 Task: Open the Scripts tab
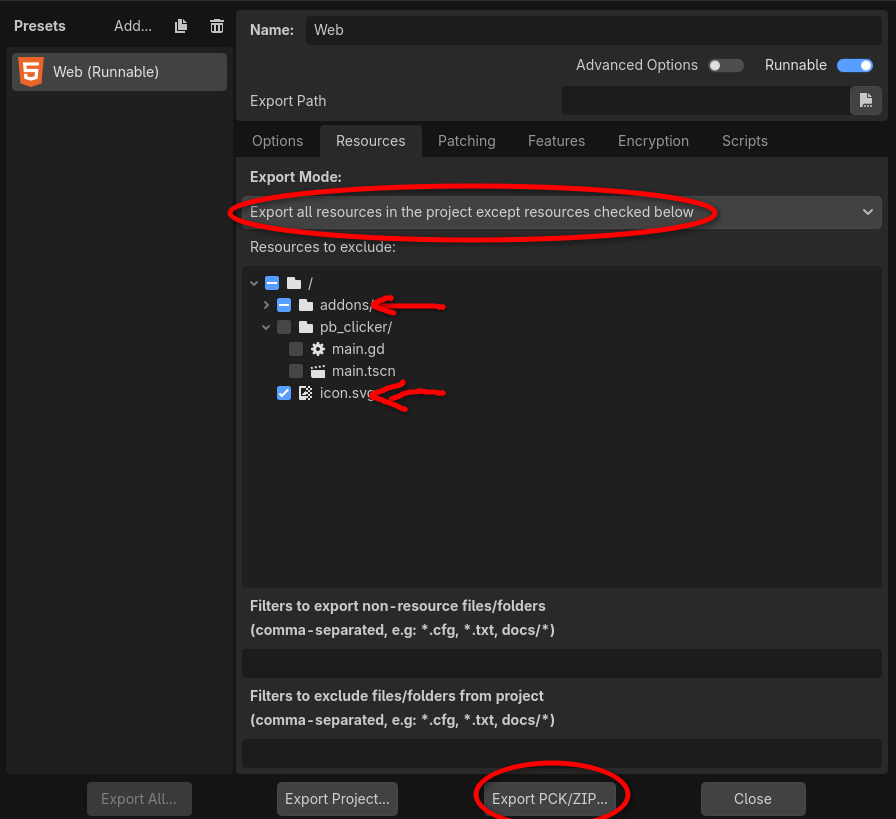point(745,141)
